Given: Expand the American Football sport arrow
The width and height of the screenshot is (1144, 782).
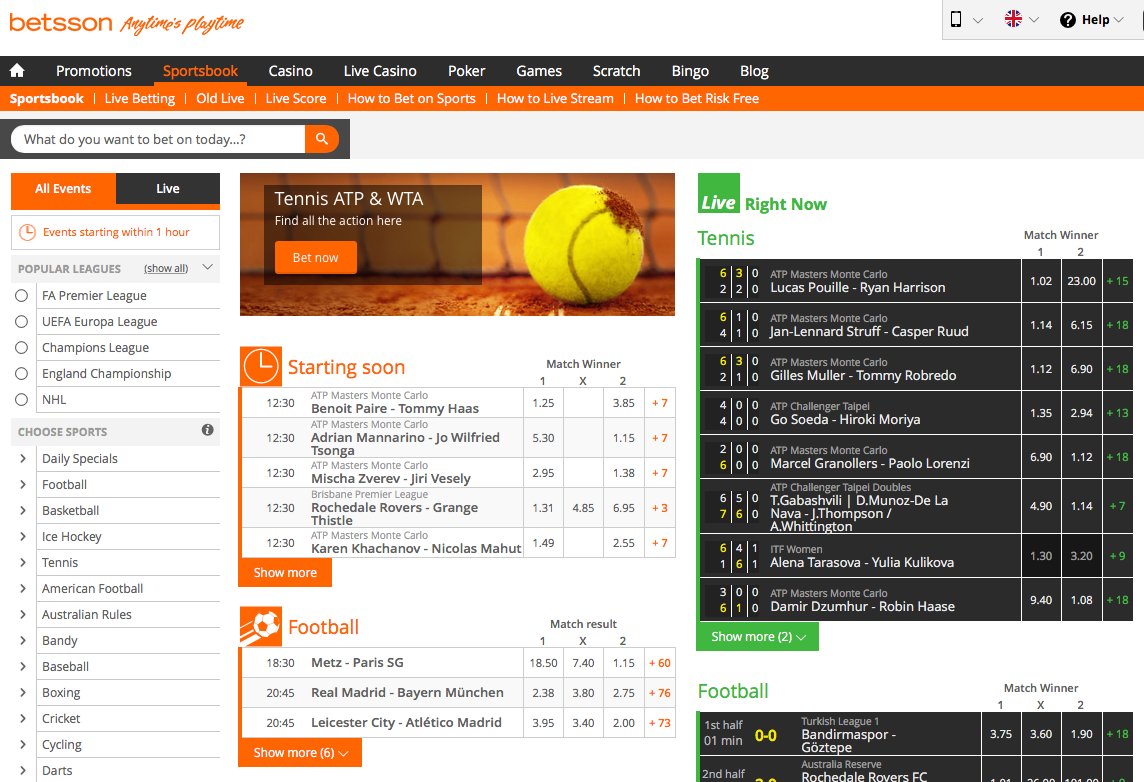Looking at the screenshot, I should tap(23, 589).
